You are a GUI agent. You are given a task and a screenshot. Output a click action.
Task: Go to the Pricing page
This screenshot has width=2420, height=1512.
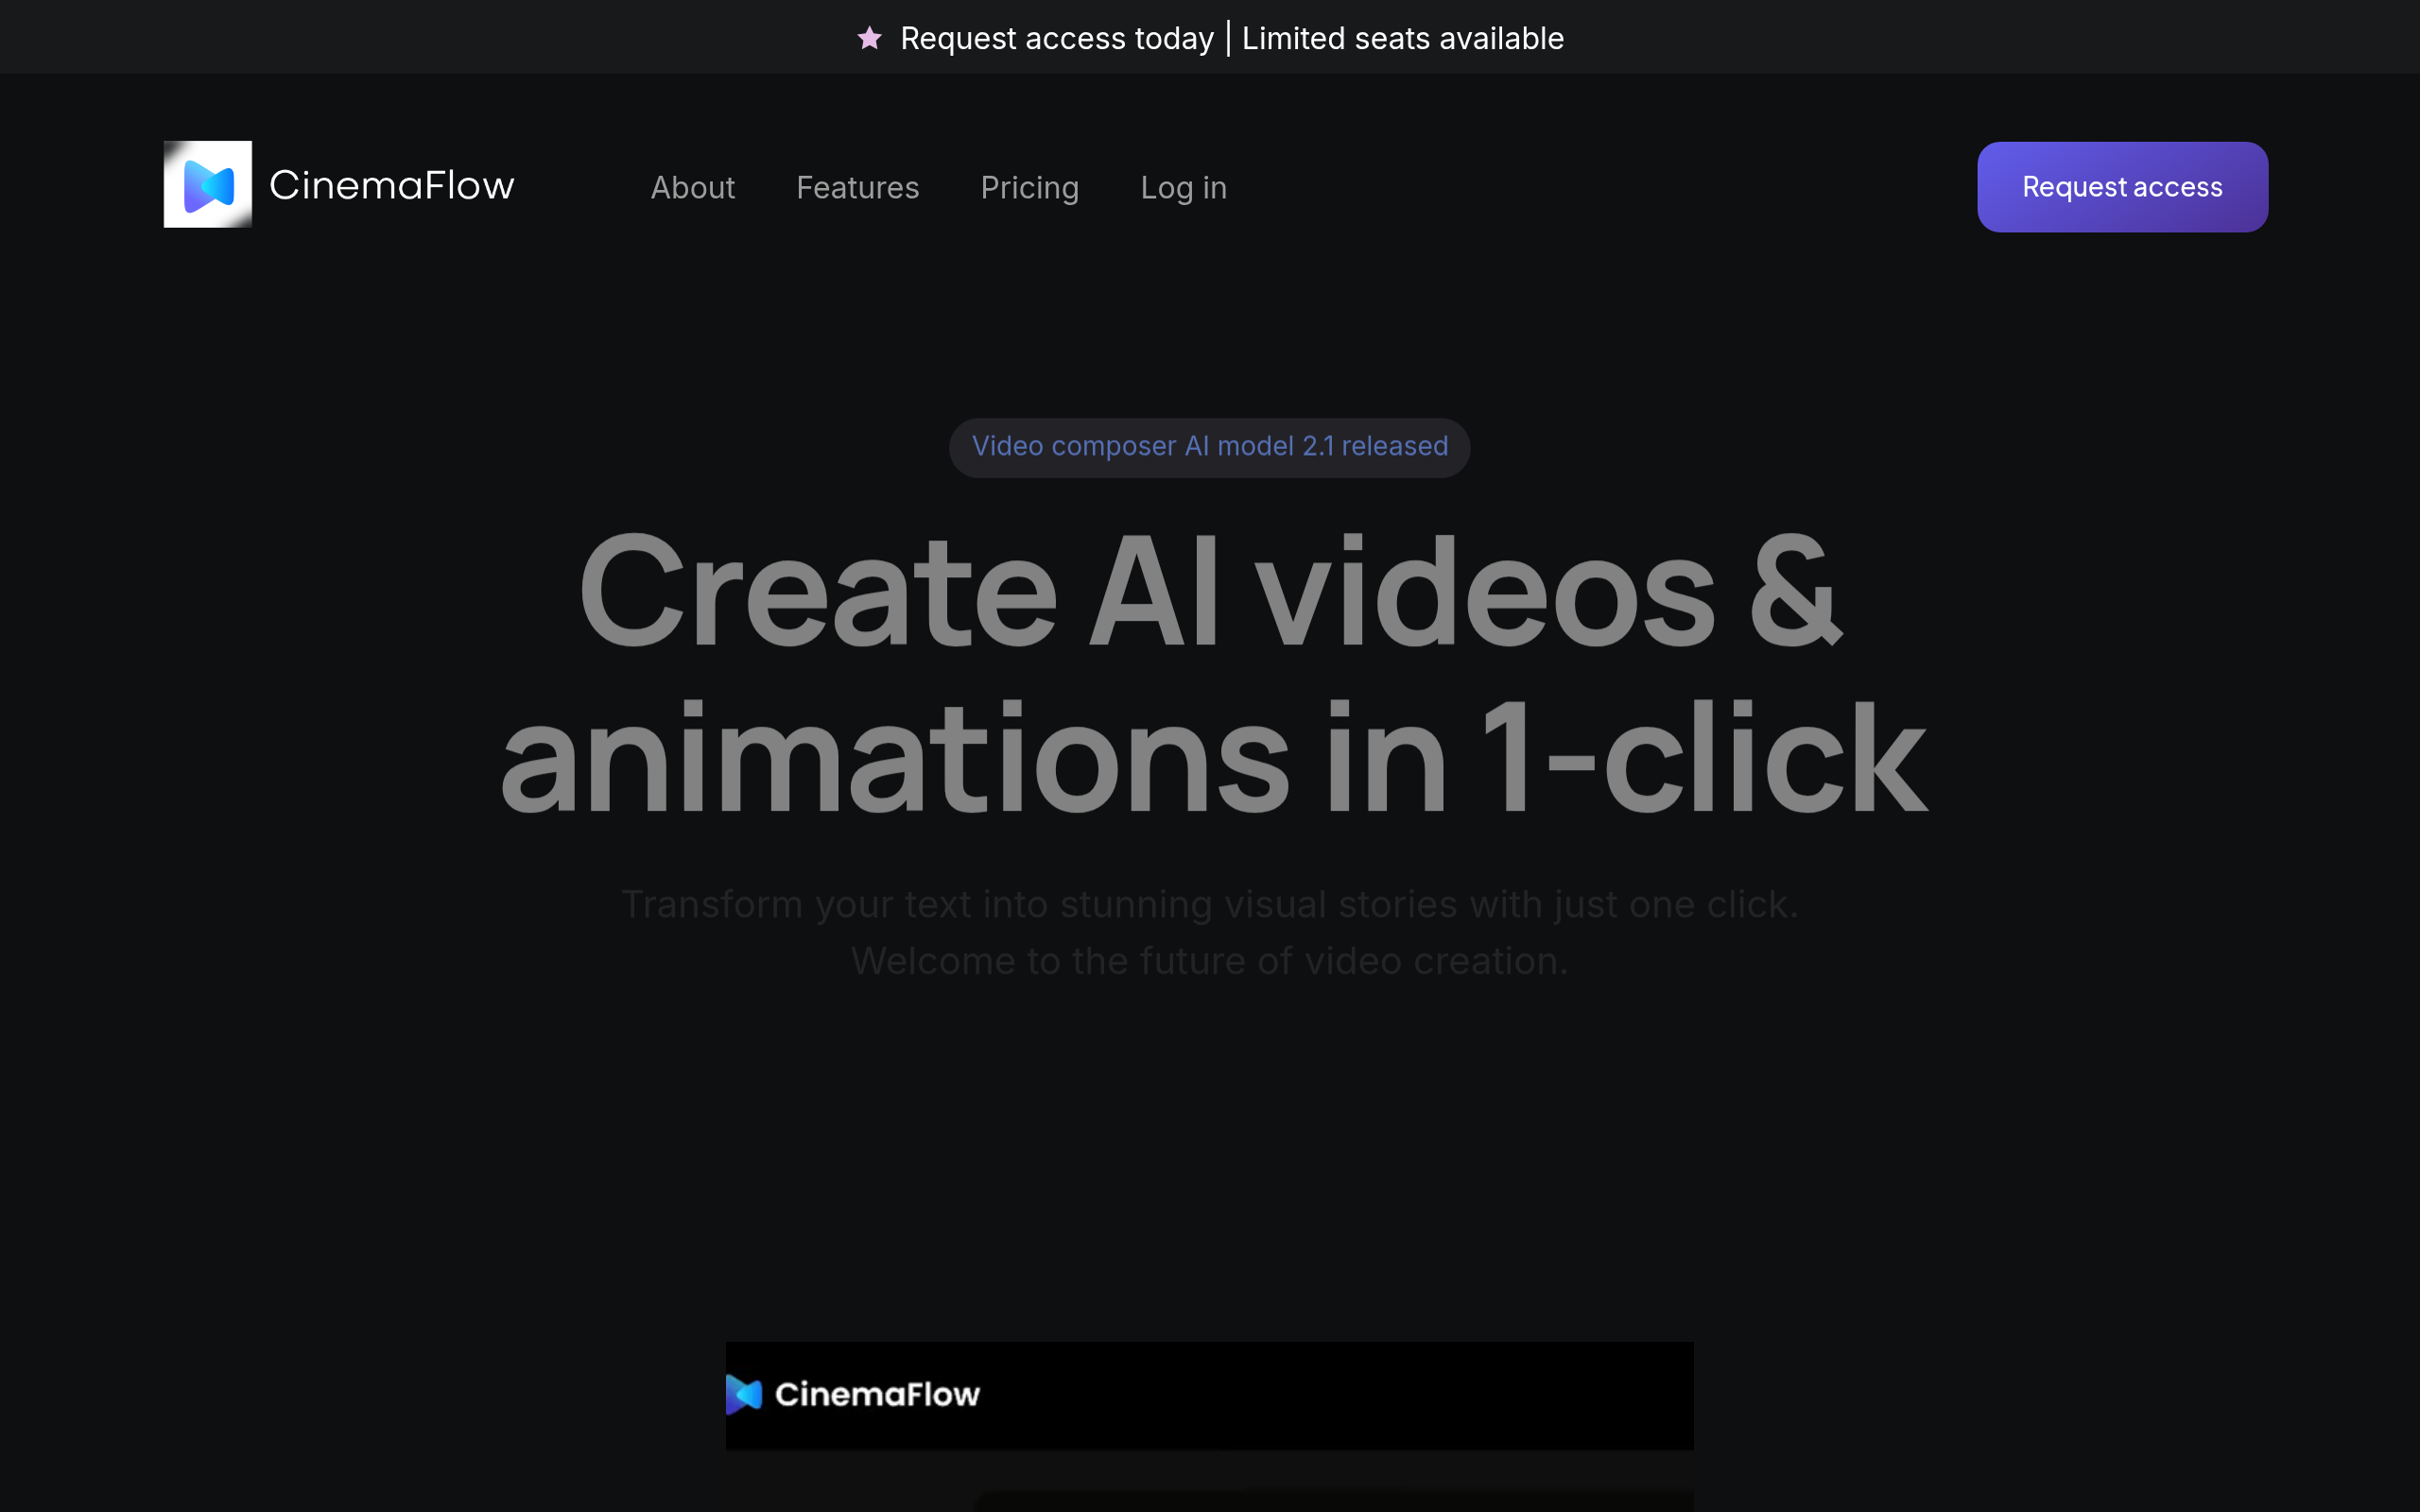coord(1029,188)
